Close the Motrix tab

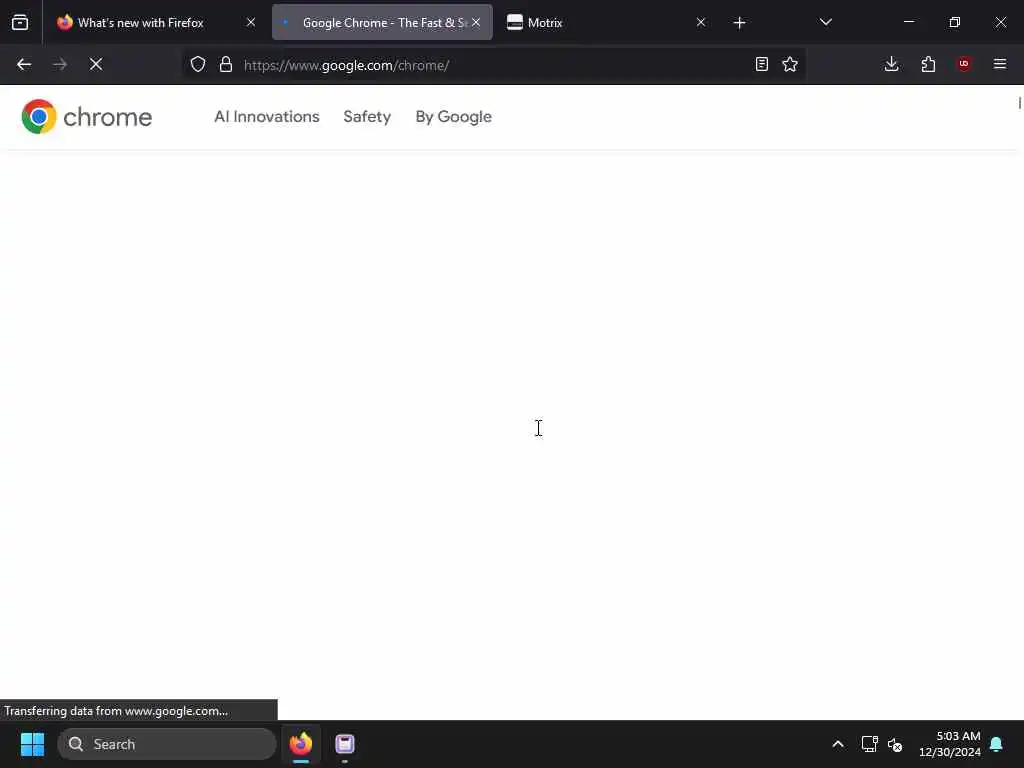pos(701,23)
